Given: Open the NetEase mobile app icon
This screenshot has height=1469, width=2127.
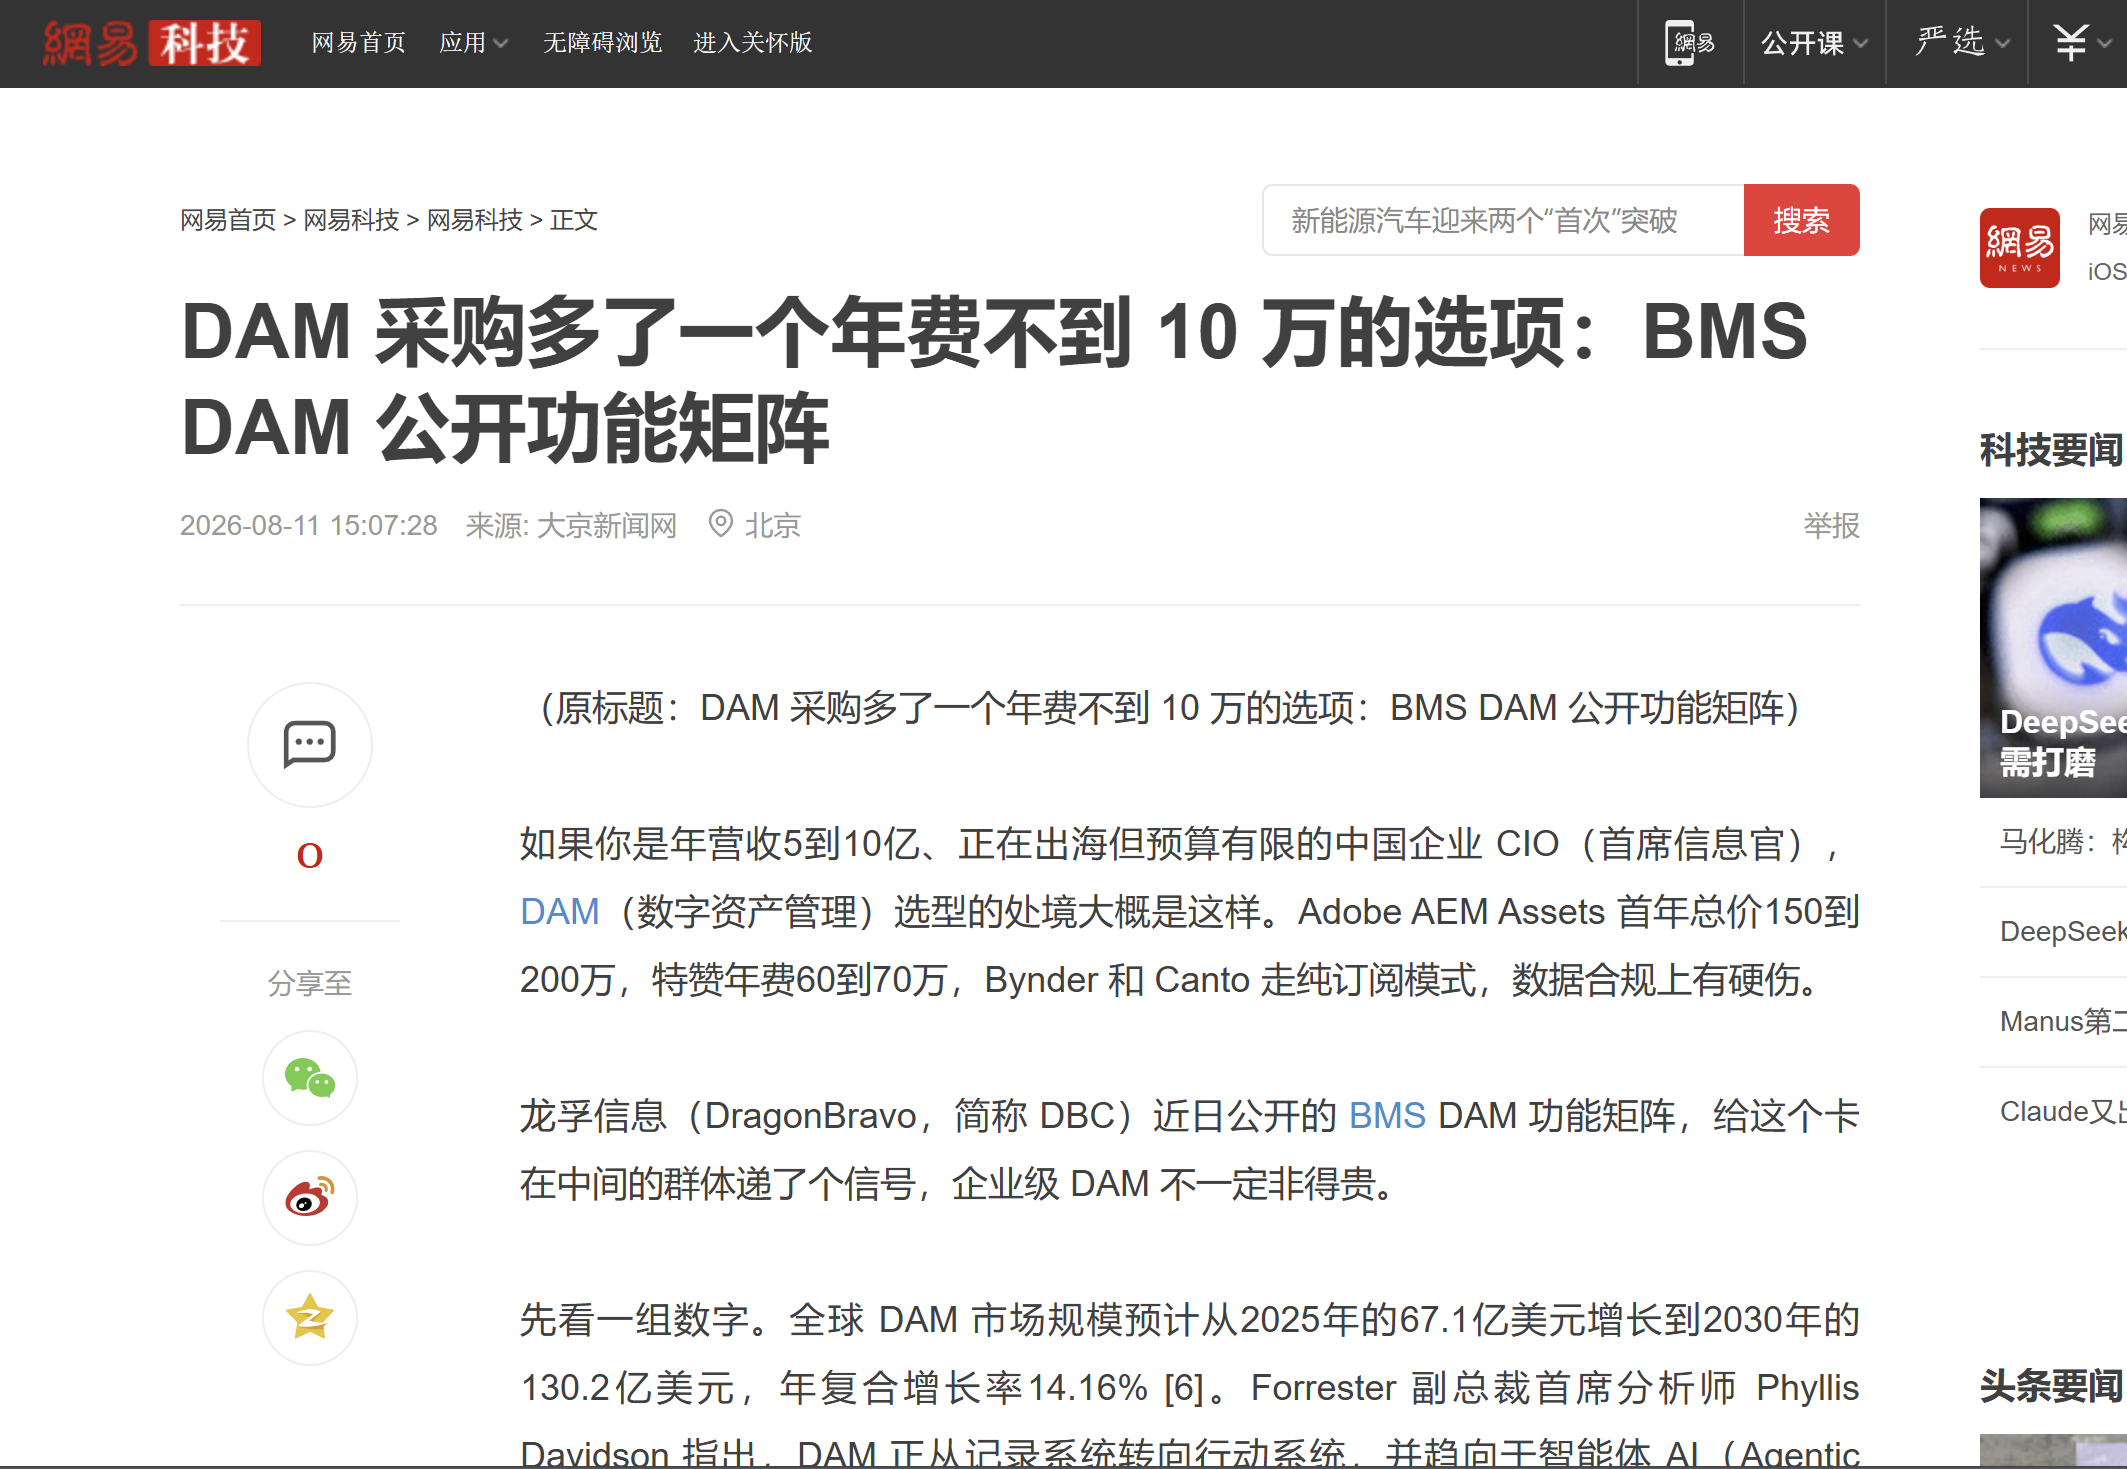Looking at the screenshot, I should tap(1689, 43).
